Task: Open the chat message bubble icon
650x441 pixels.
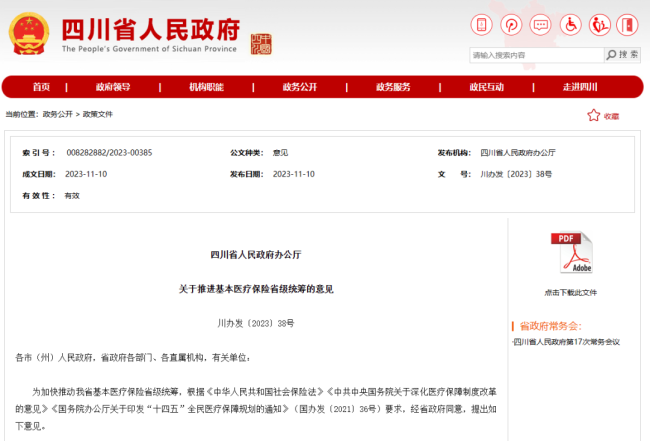Action: 541,25
